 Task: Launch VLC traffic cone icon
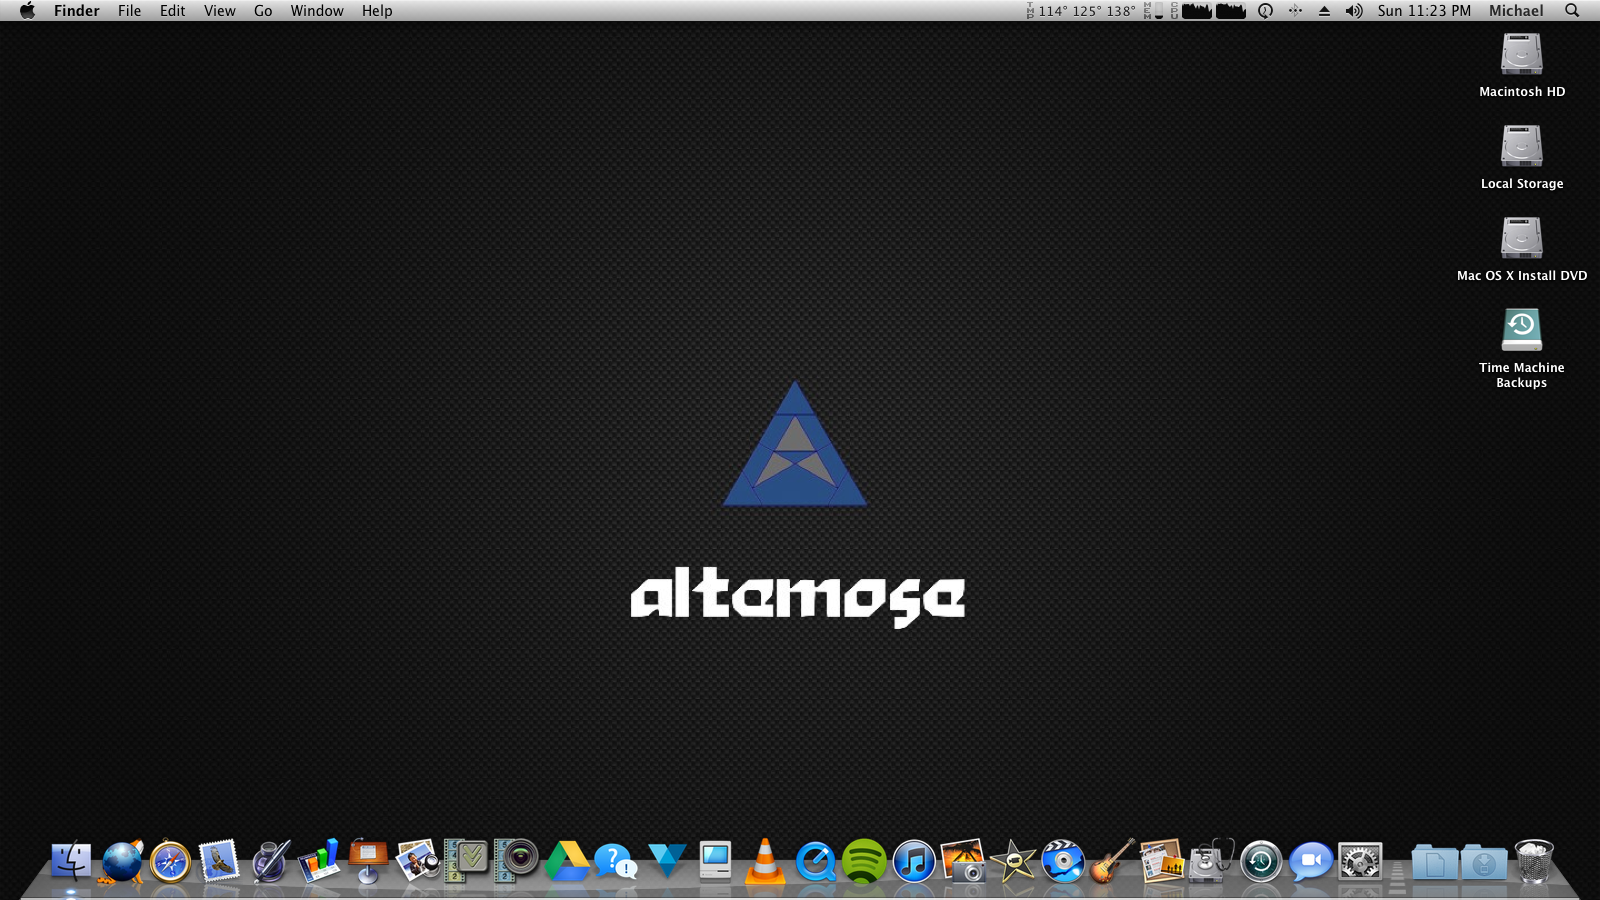point(765,861)
